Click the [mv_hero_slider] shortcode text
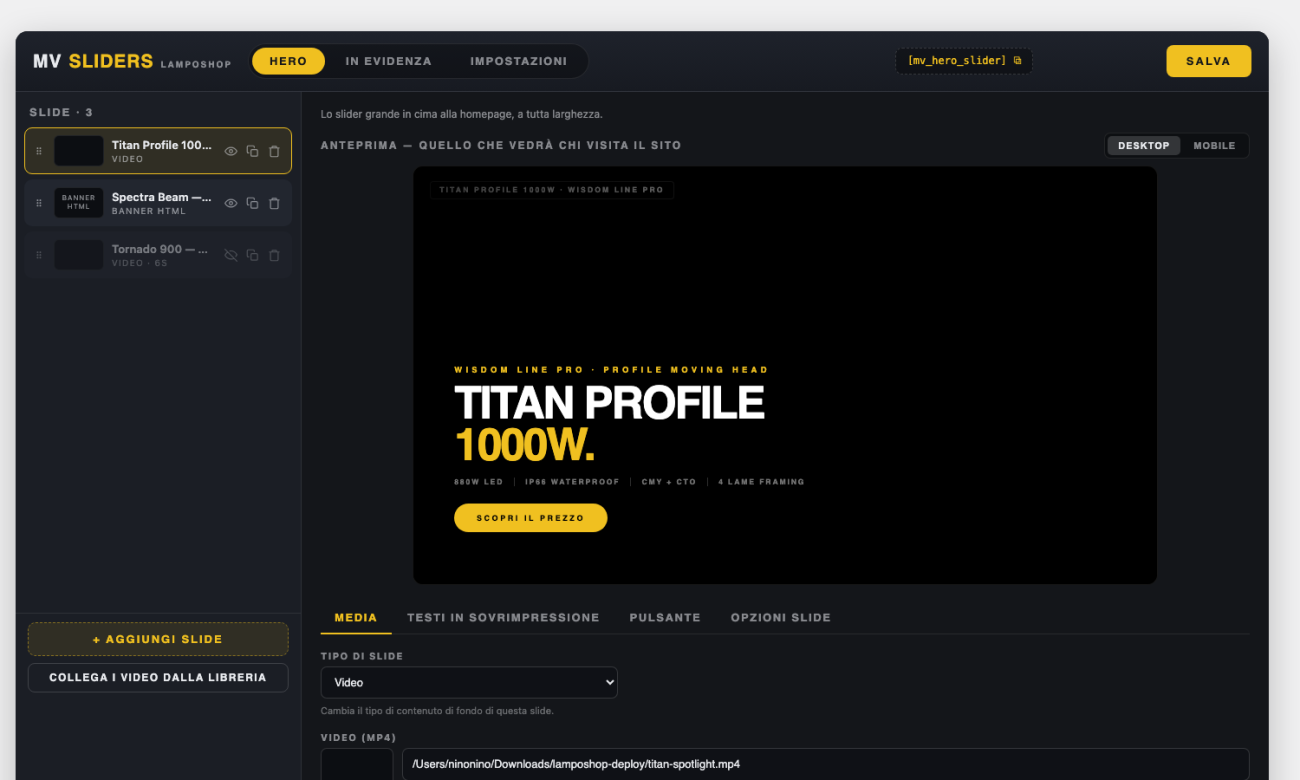The height and width of the screenshot is (780, 1300). [957, 61]
